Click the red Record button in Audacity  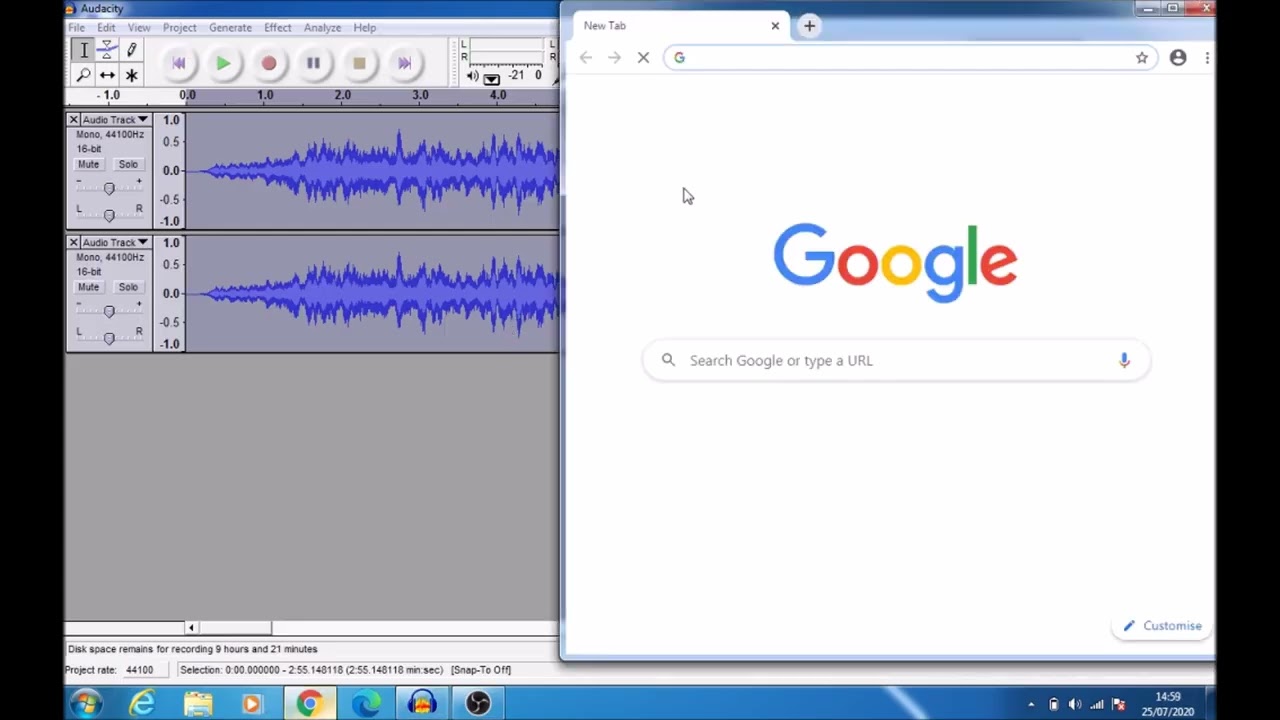(268, 63)
